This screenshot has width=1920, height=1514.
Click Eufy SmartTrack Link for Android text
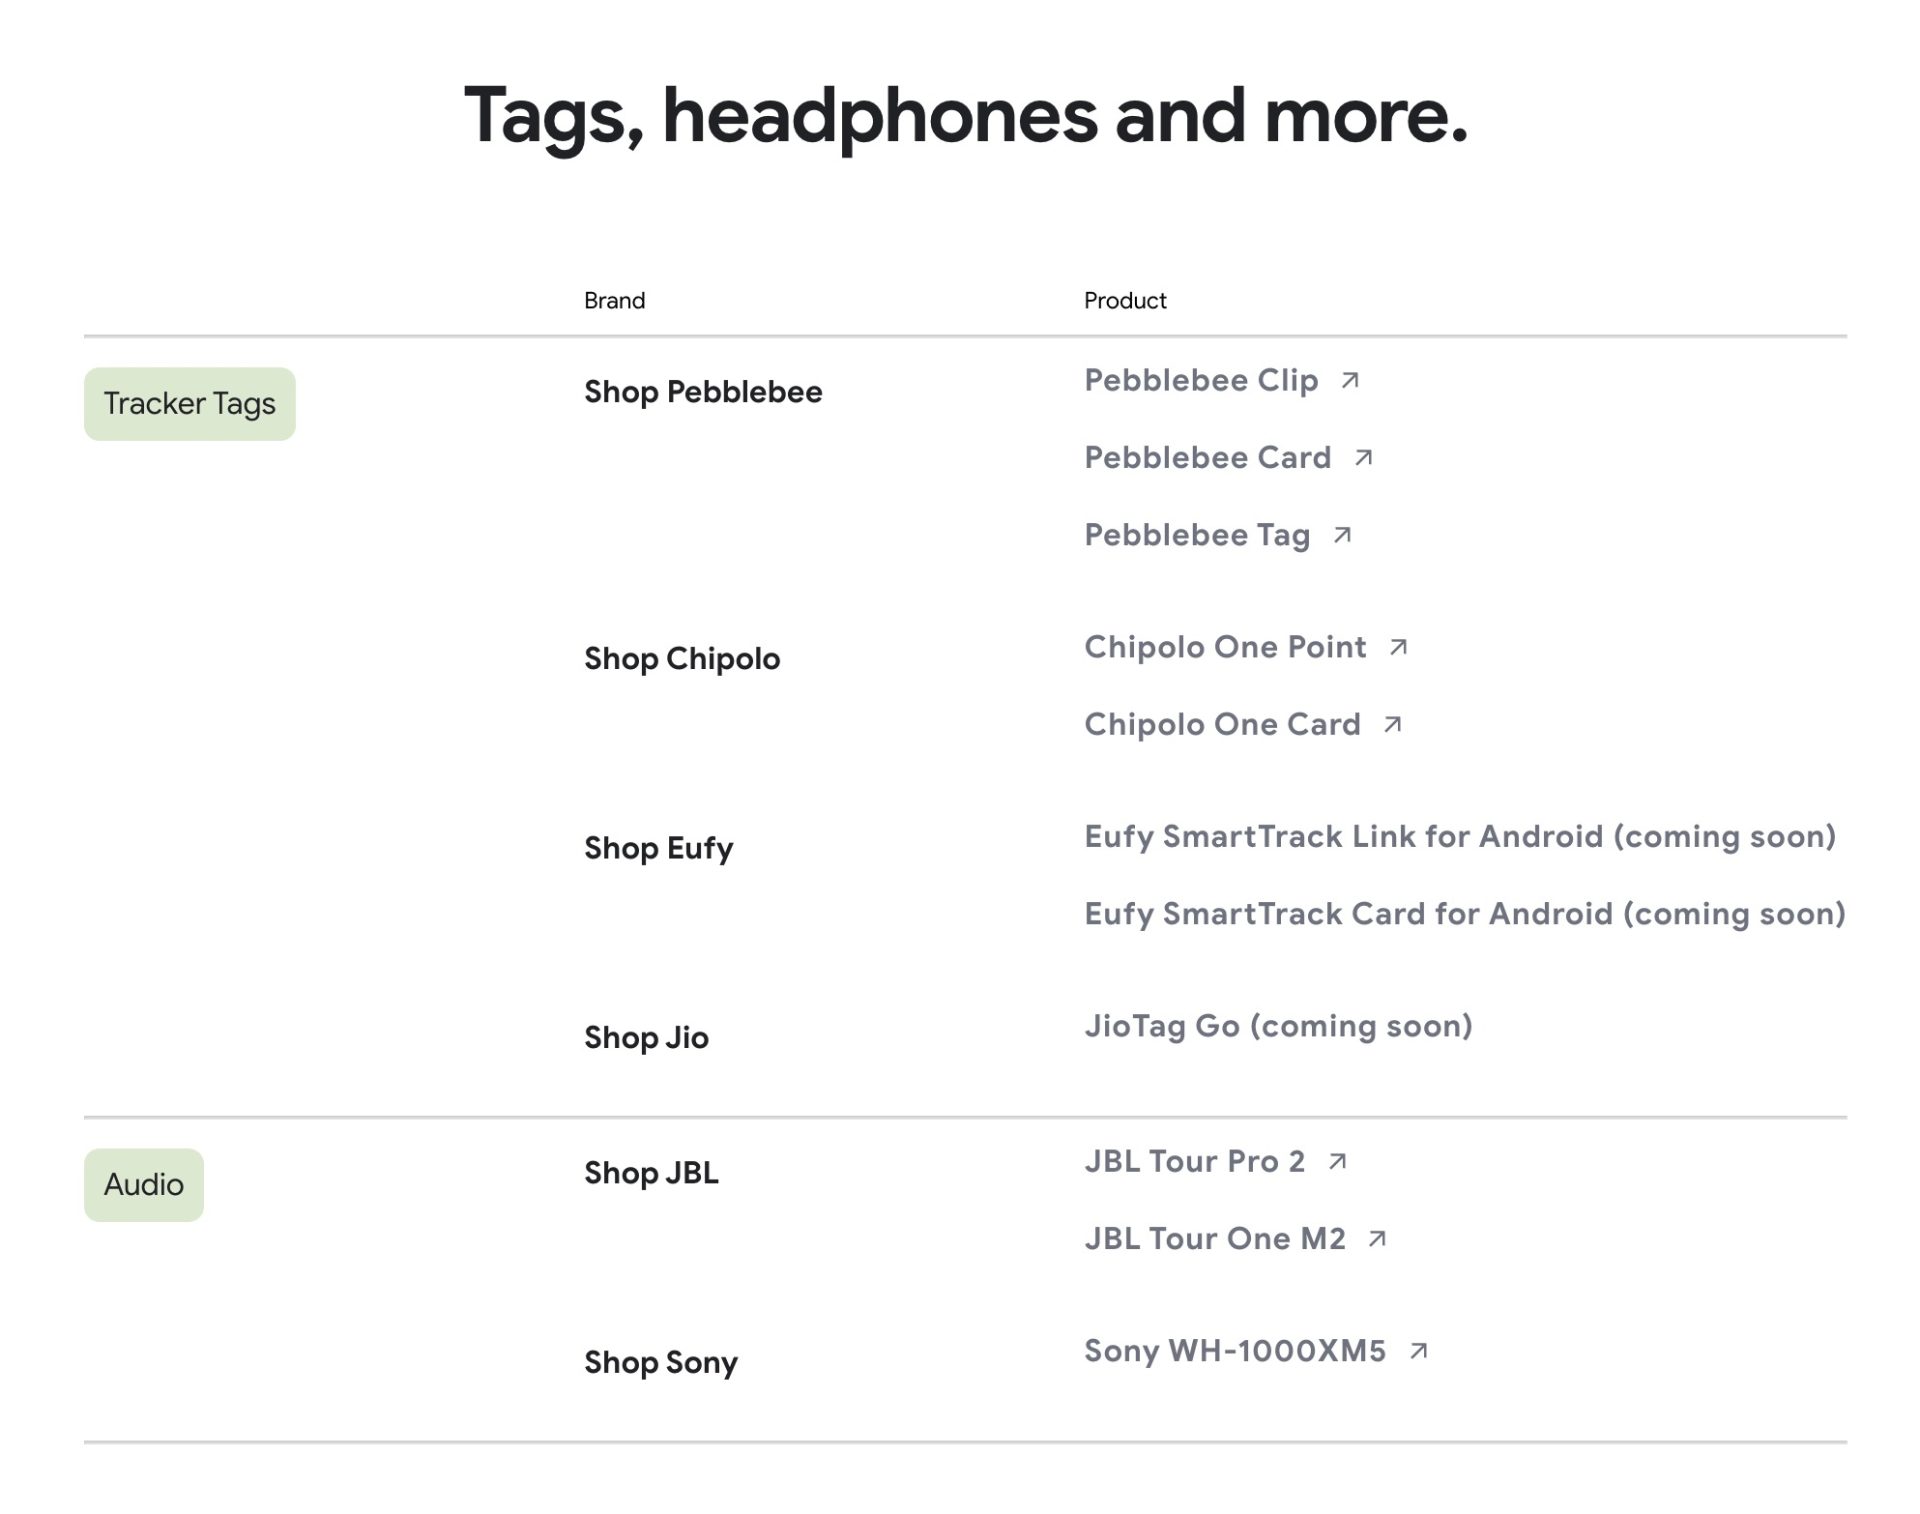(1460, 837)
